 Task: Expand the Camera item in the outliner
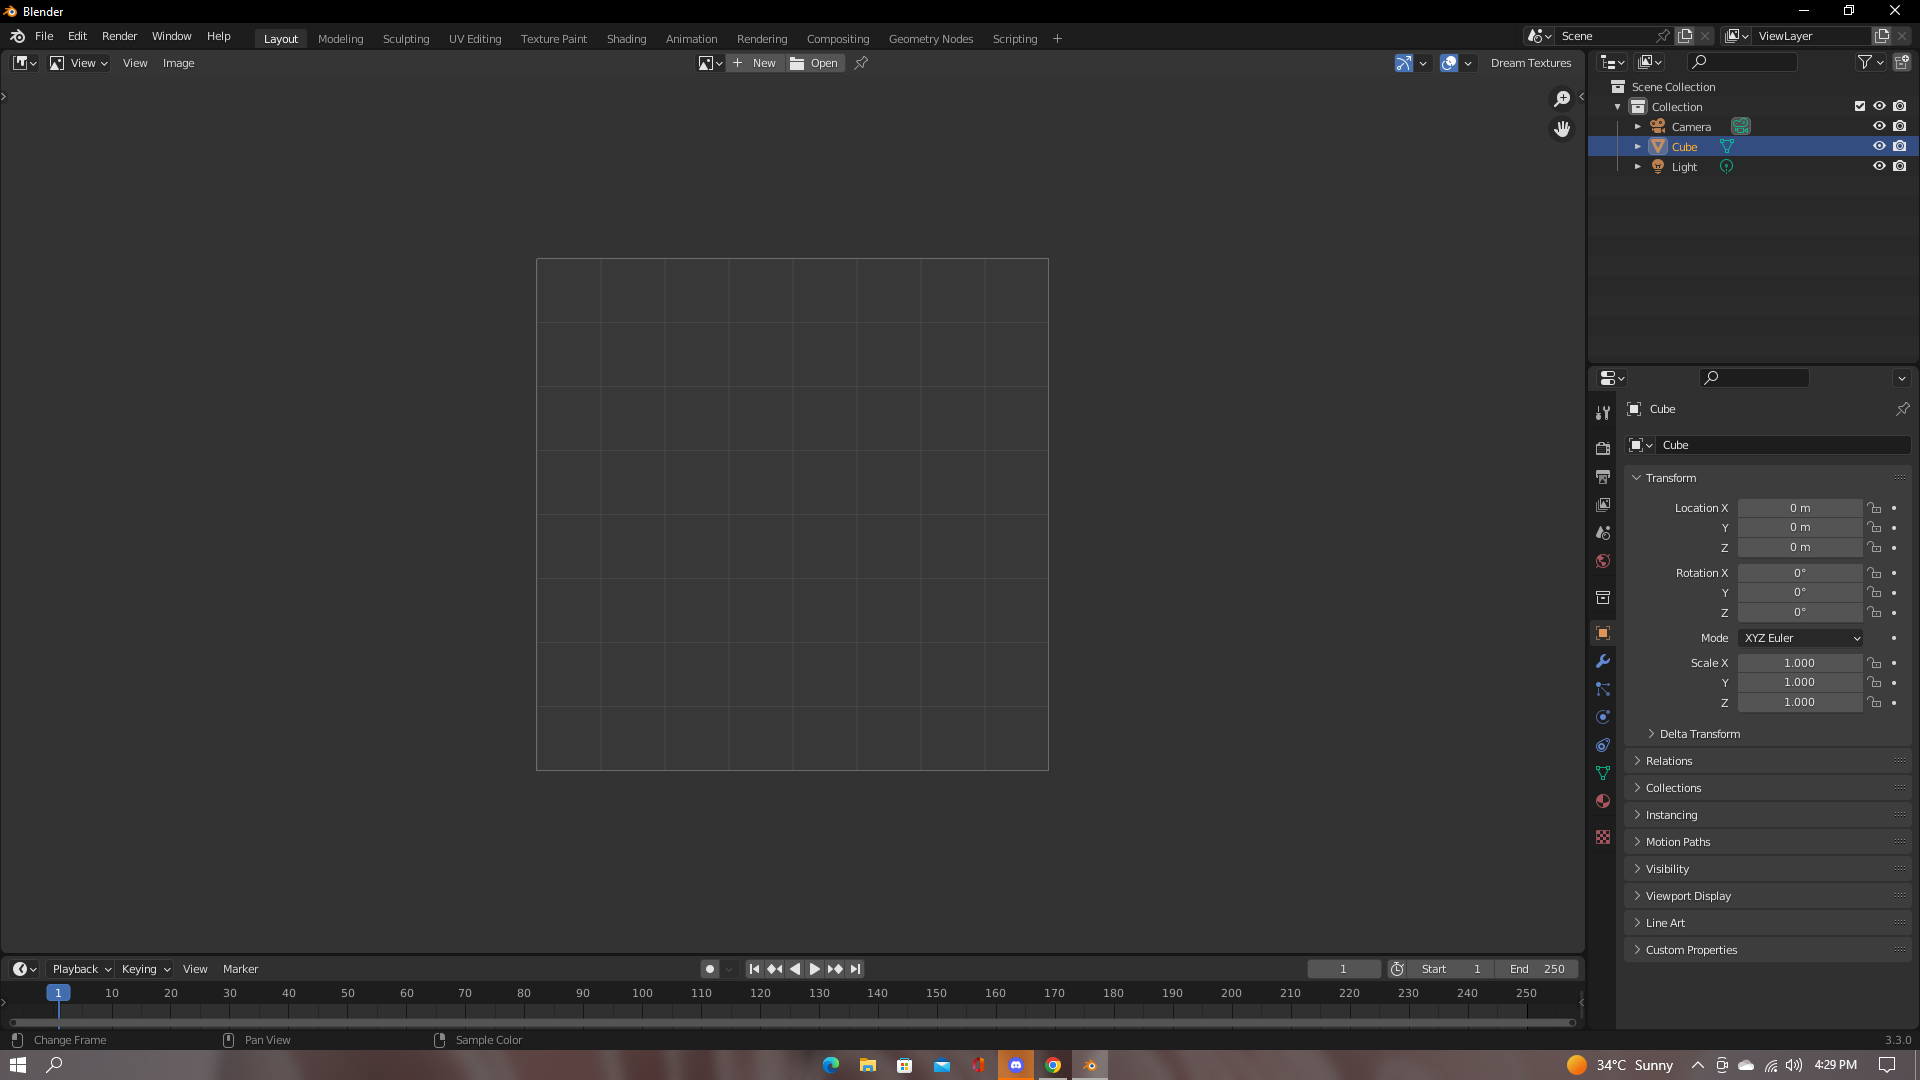point(1638,126)
